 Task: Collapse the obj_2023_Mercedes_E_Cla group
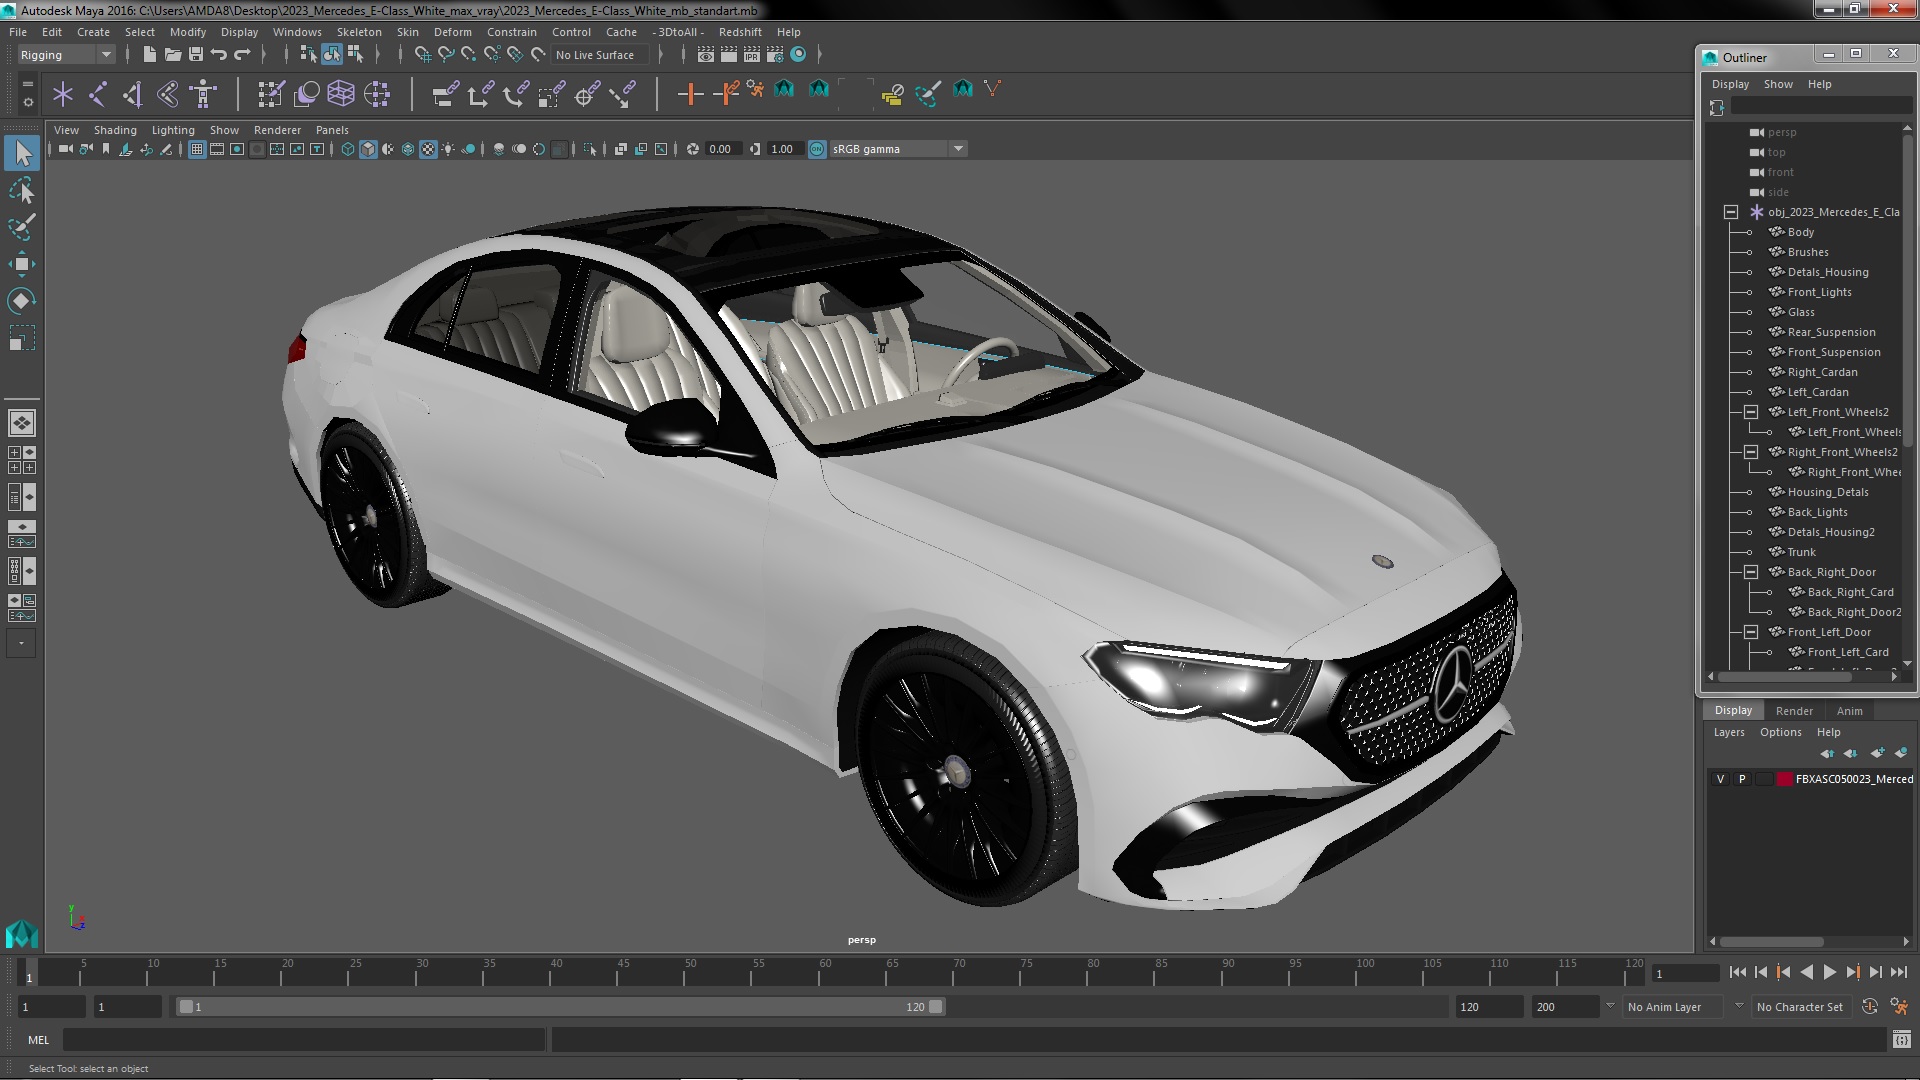(1731, 212)
